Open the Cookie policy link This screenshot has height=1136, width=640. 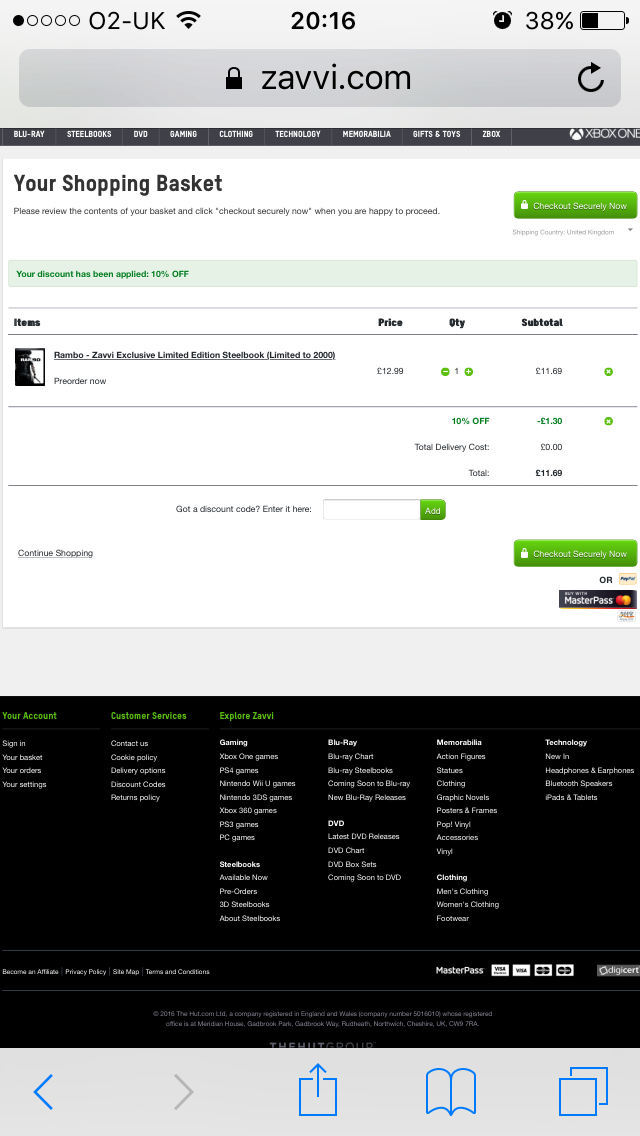pos(134,757)
